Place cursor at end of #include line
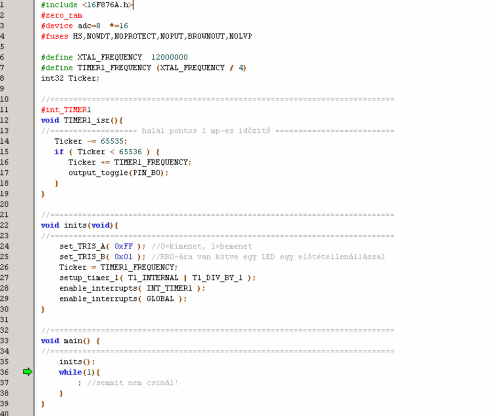 133,5
